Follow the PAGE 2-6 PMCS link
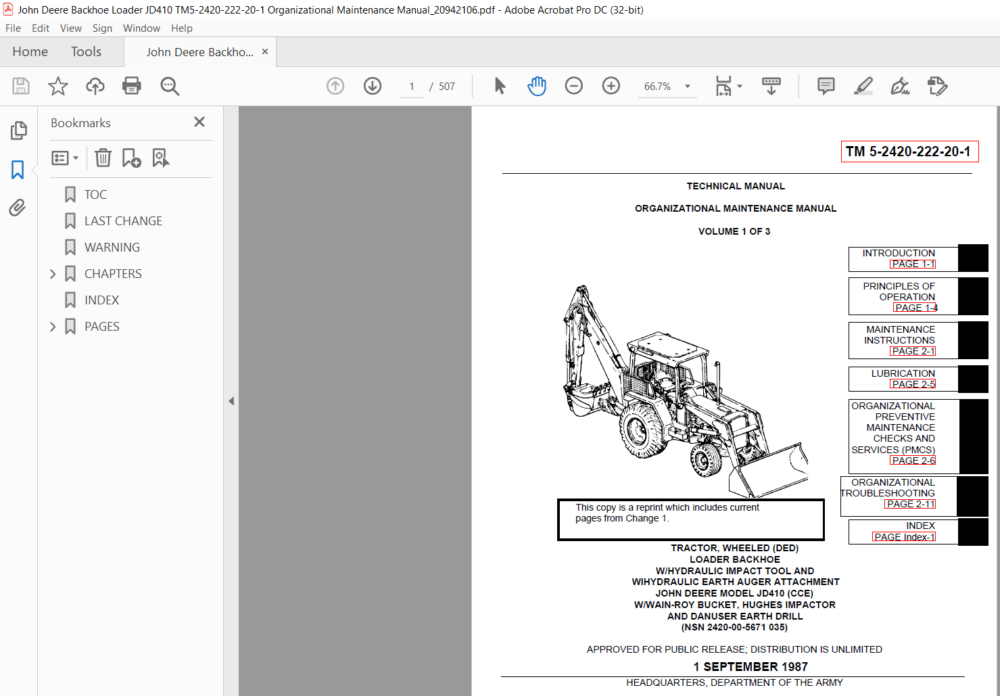Viewport: 1000px width, 696px height. tap(913, 461)
